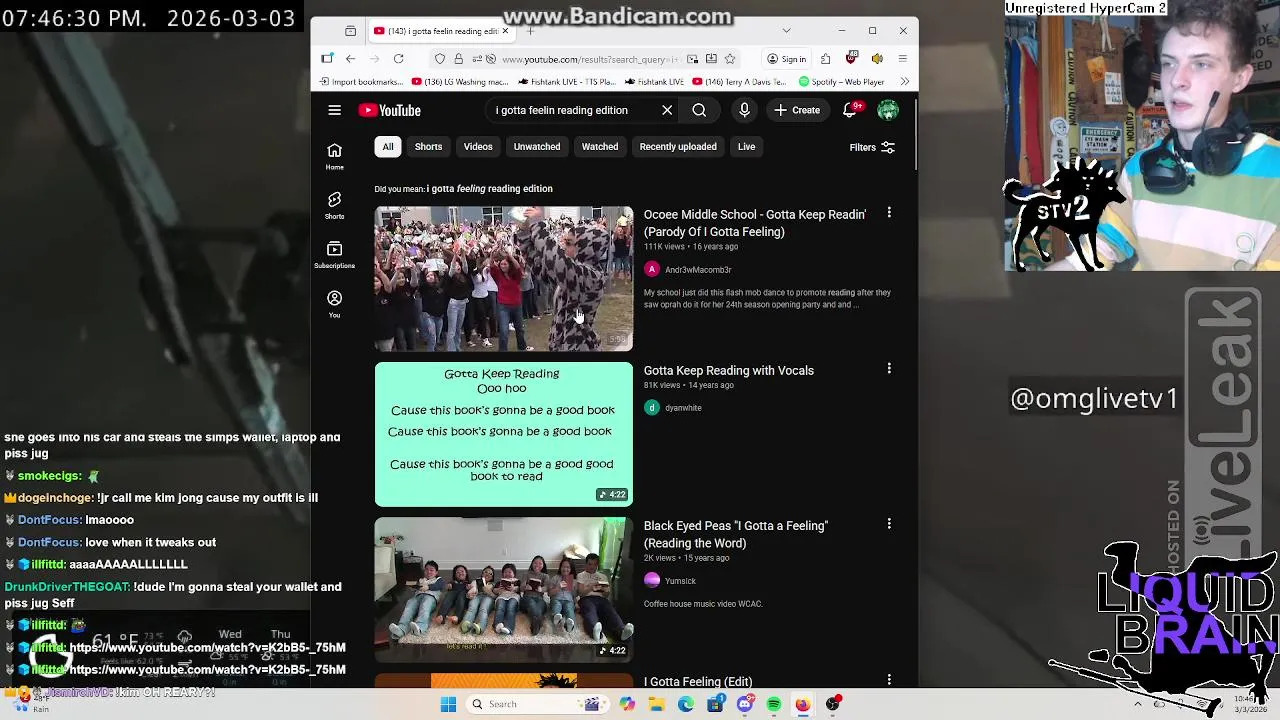This screenshot has height=720, width=1280.
Task: Open Shorts in YouTube sidebar
Action: (334, 205)
